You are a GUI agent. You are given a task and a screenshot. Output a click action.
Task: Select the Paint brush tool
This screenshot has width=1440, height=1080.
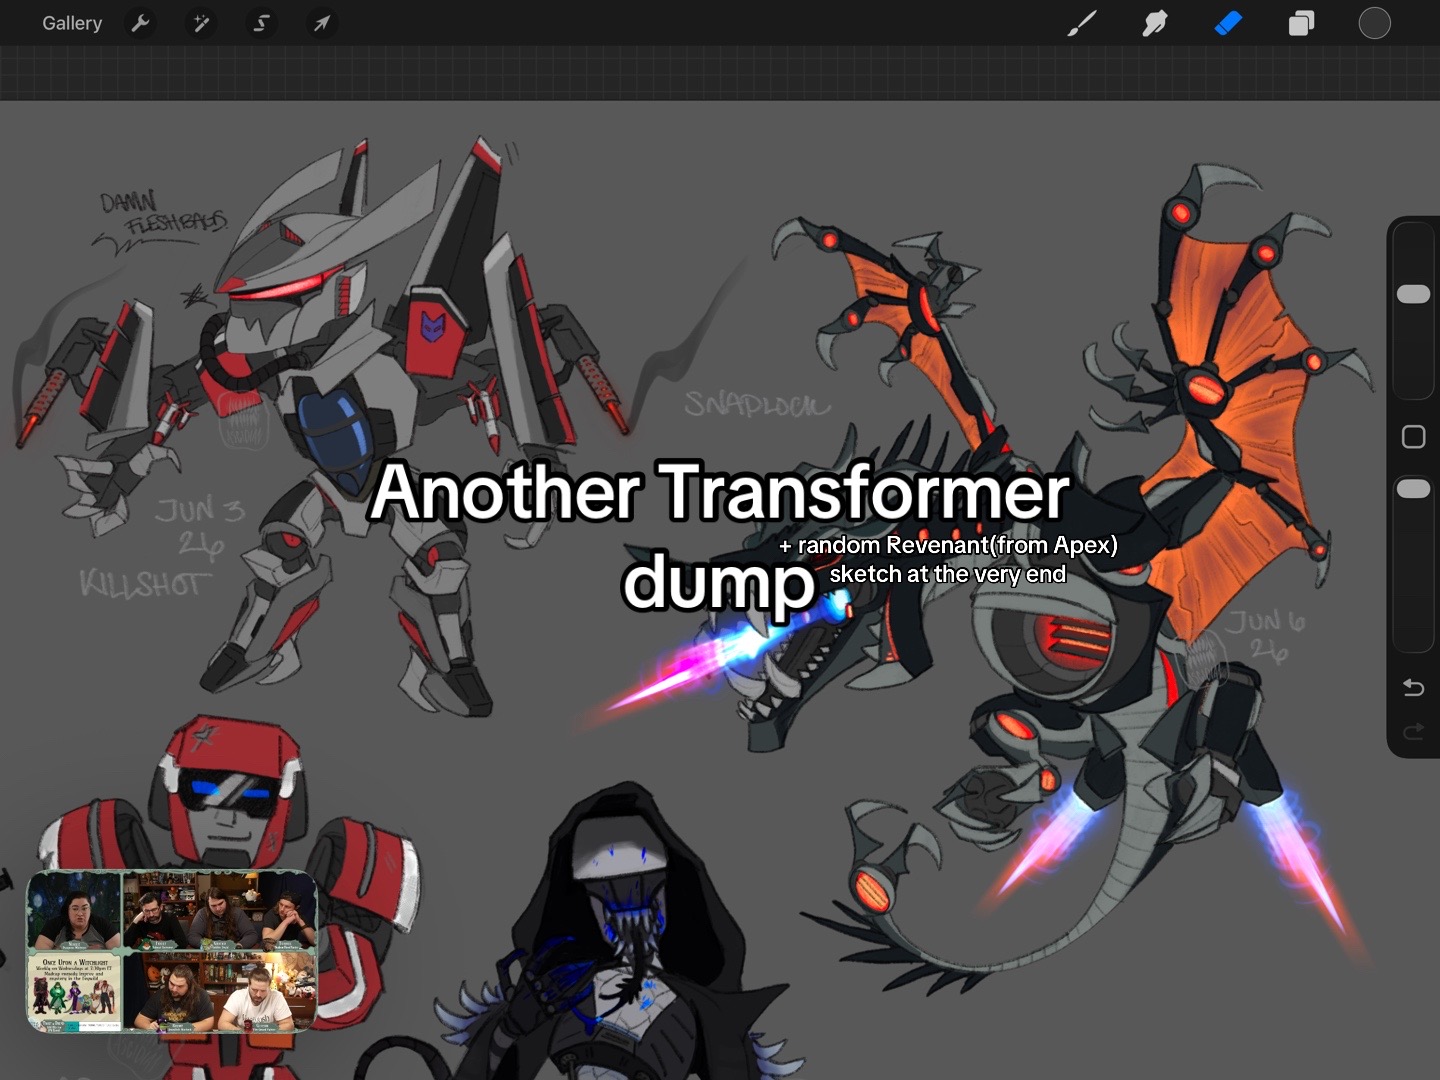[1082, 23]
